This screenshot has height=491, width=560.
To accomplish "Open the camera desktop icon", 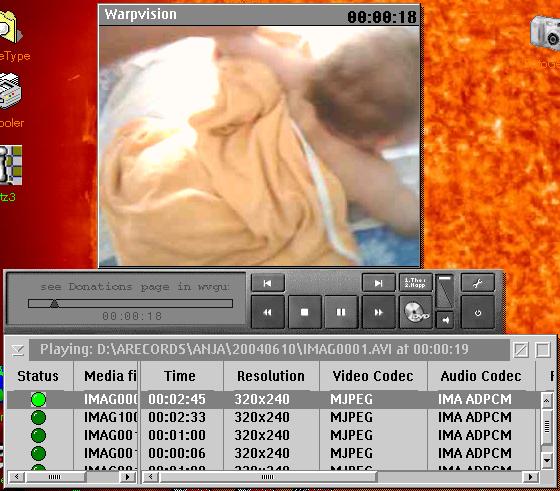I will (x=545, y=34).
